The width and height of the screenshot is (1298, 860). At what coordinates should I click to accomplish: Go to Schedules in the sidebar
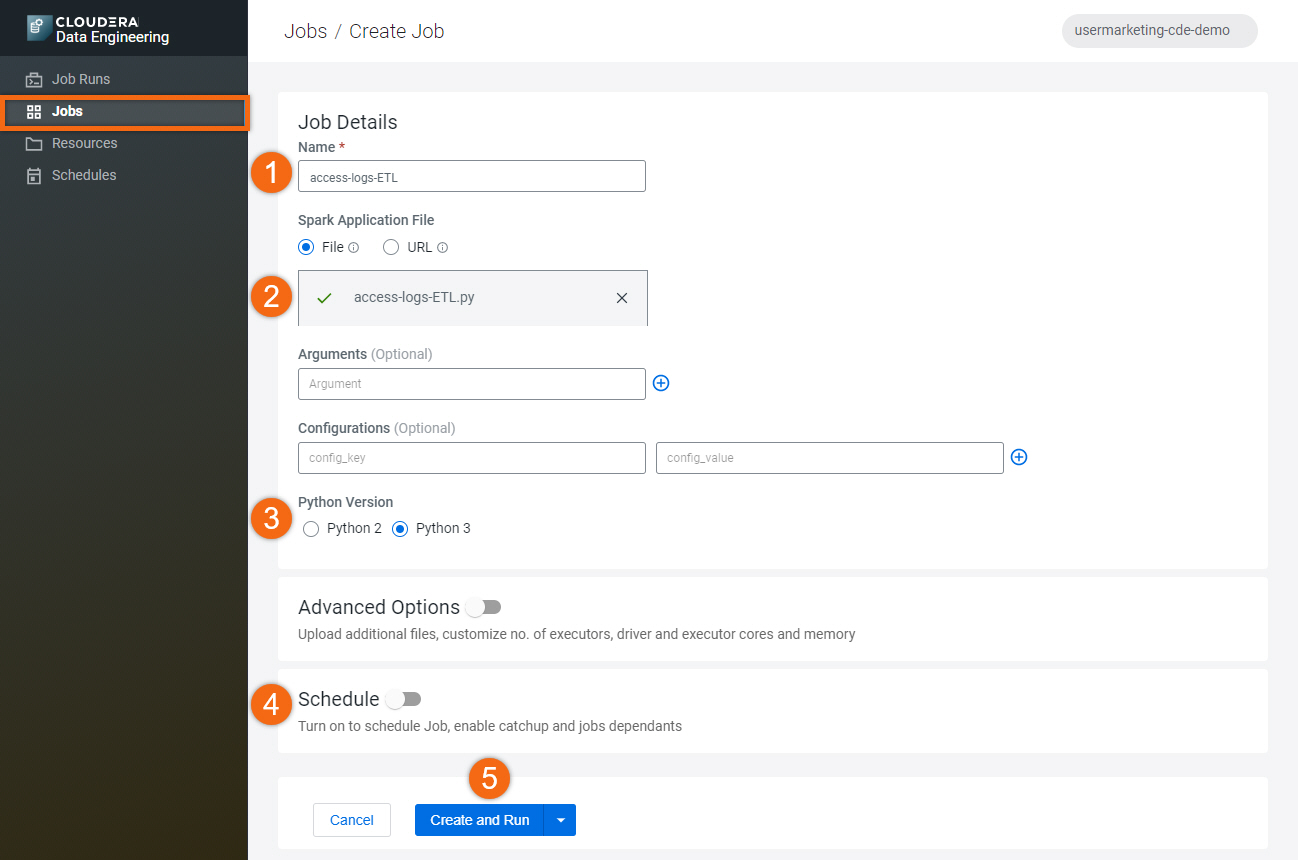click(x=84, y=175)
